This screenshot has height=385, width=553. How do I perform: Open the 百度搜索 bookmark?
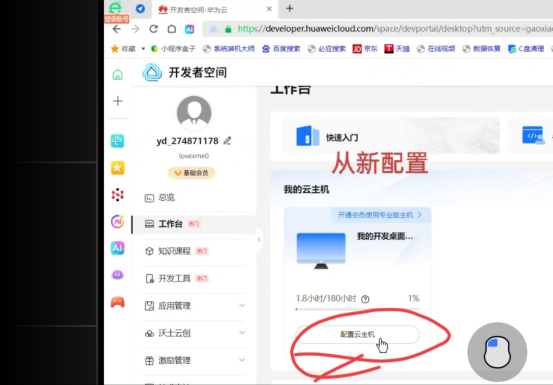coord(281,49)
